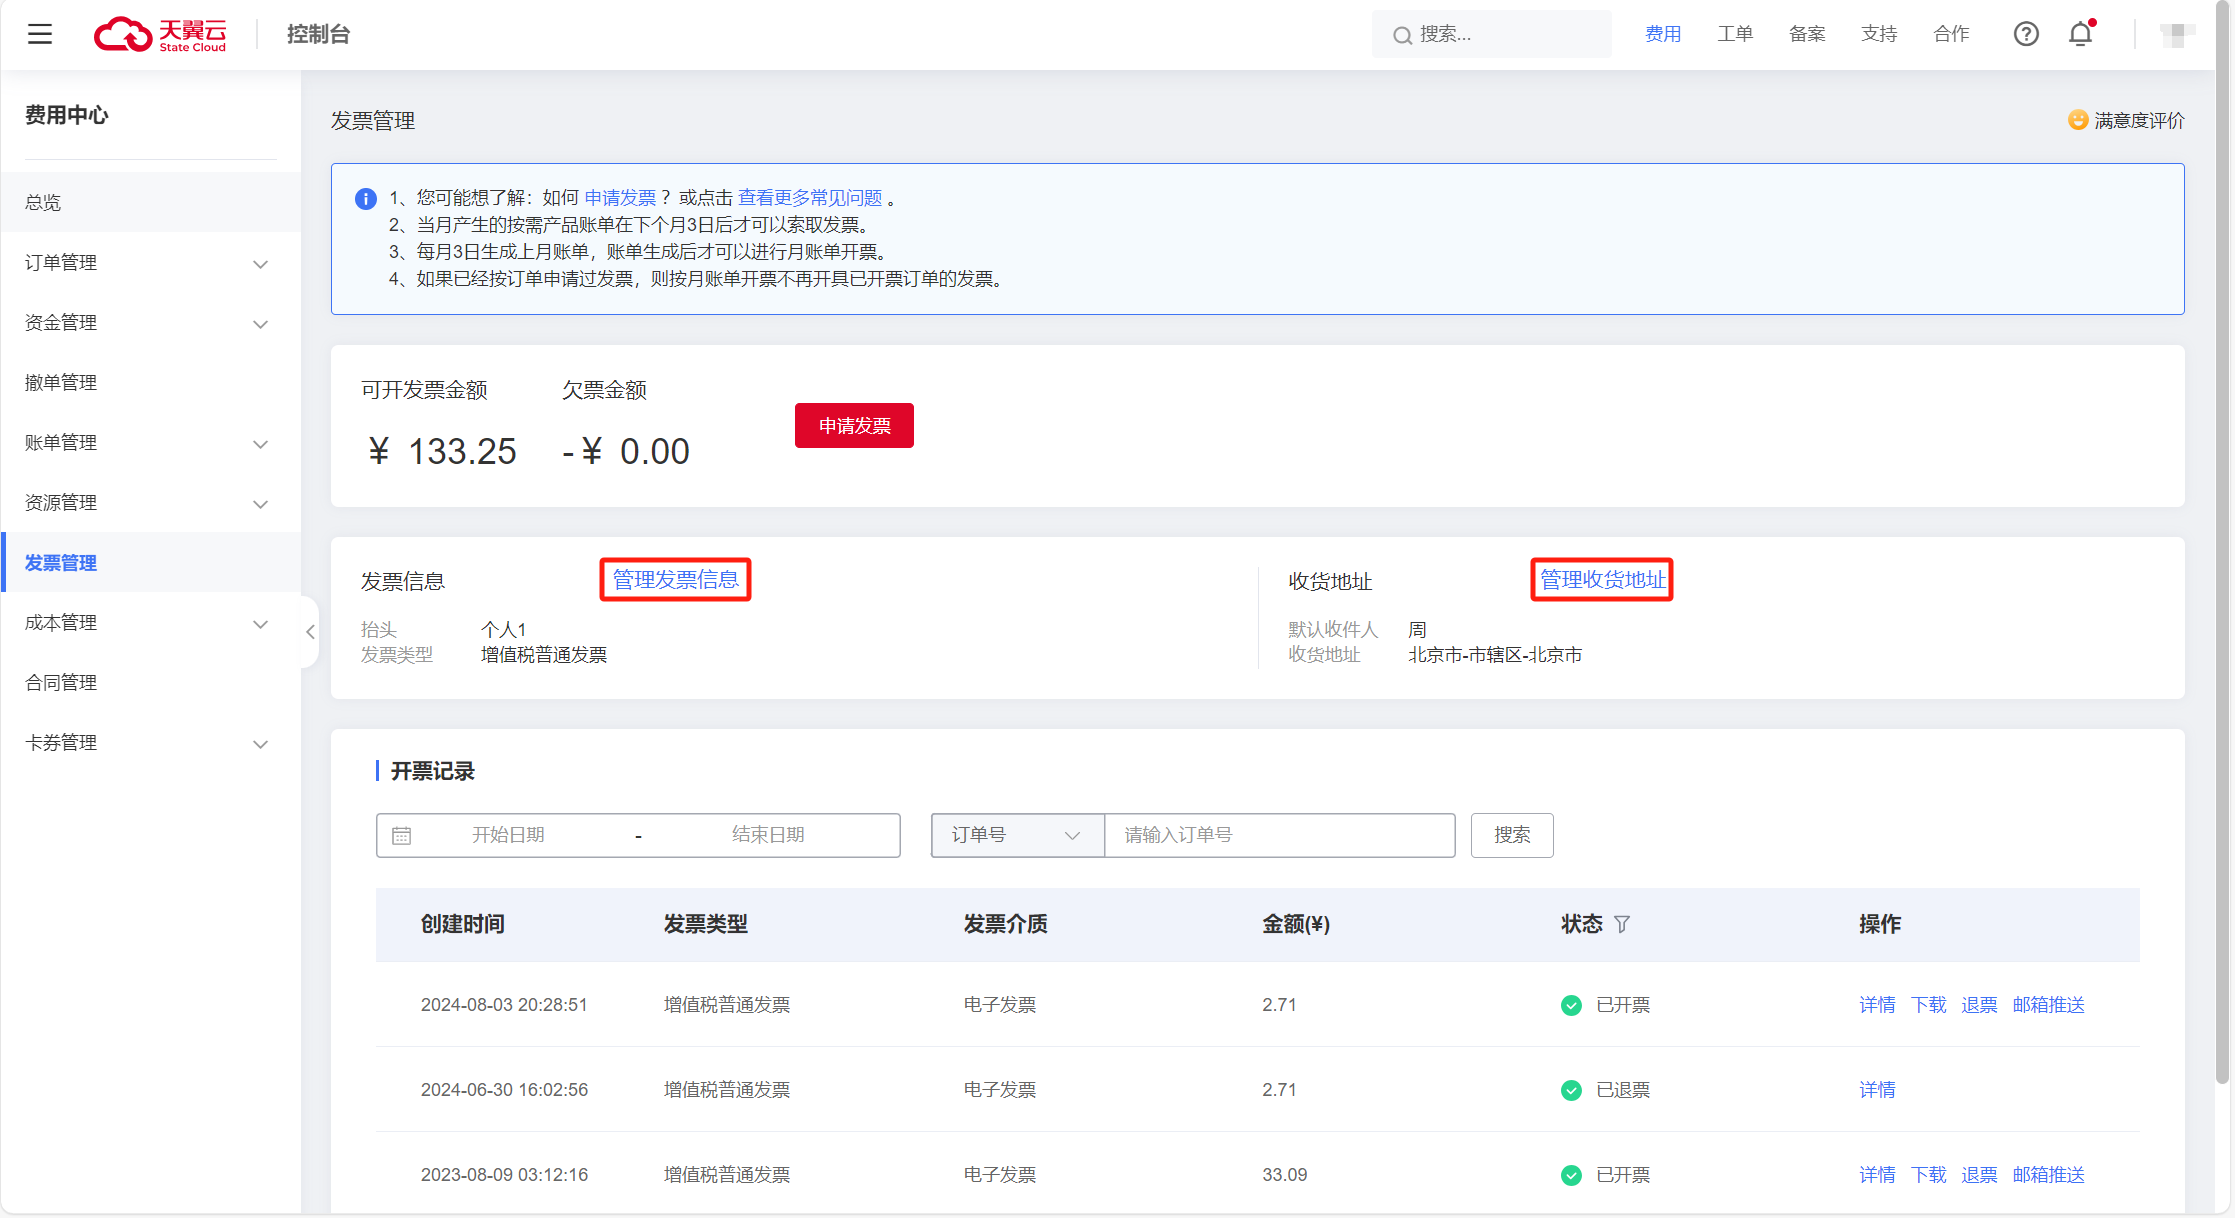Open the notification bell
This screenshot has width=2235, height=1218.
coord(2080,34)
